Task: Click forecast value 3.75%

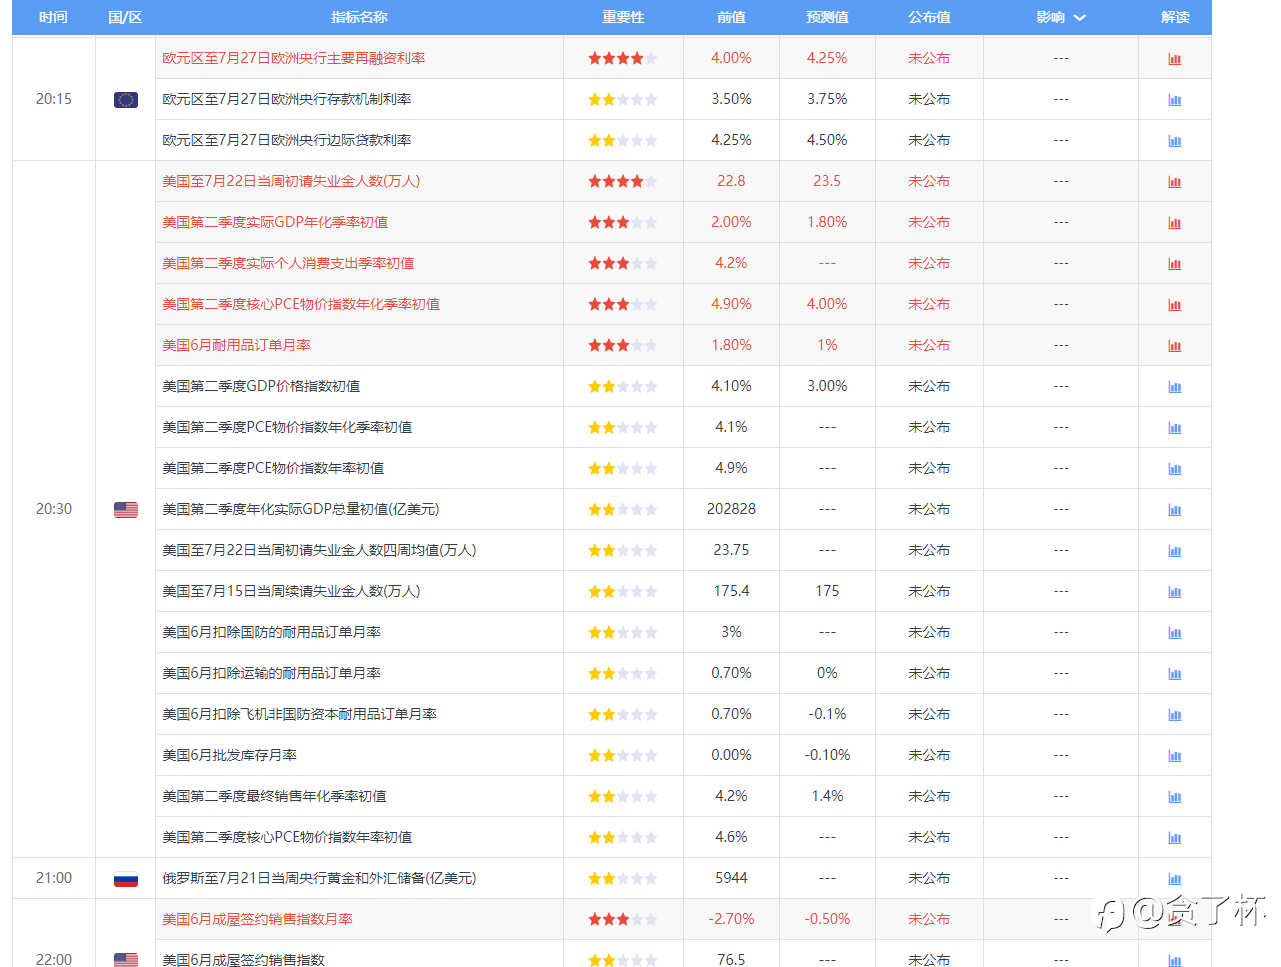Action: point(827,99)
